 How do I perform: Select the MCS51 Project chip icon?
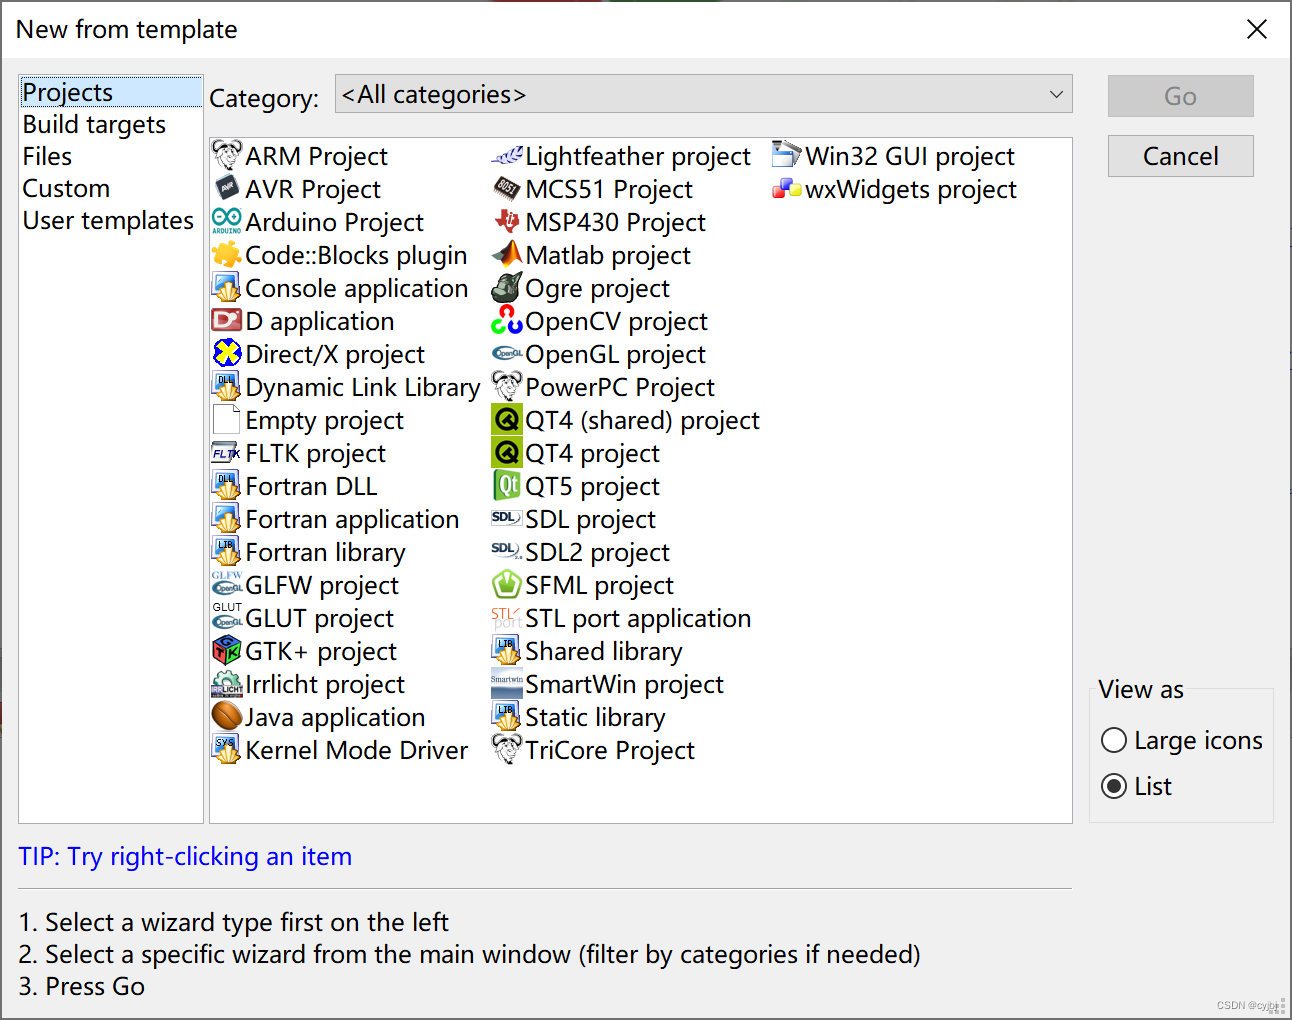pyautogui.click(x=507, y=188)
